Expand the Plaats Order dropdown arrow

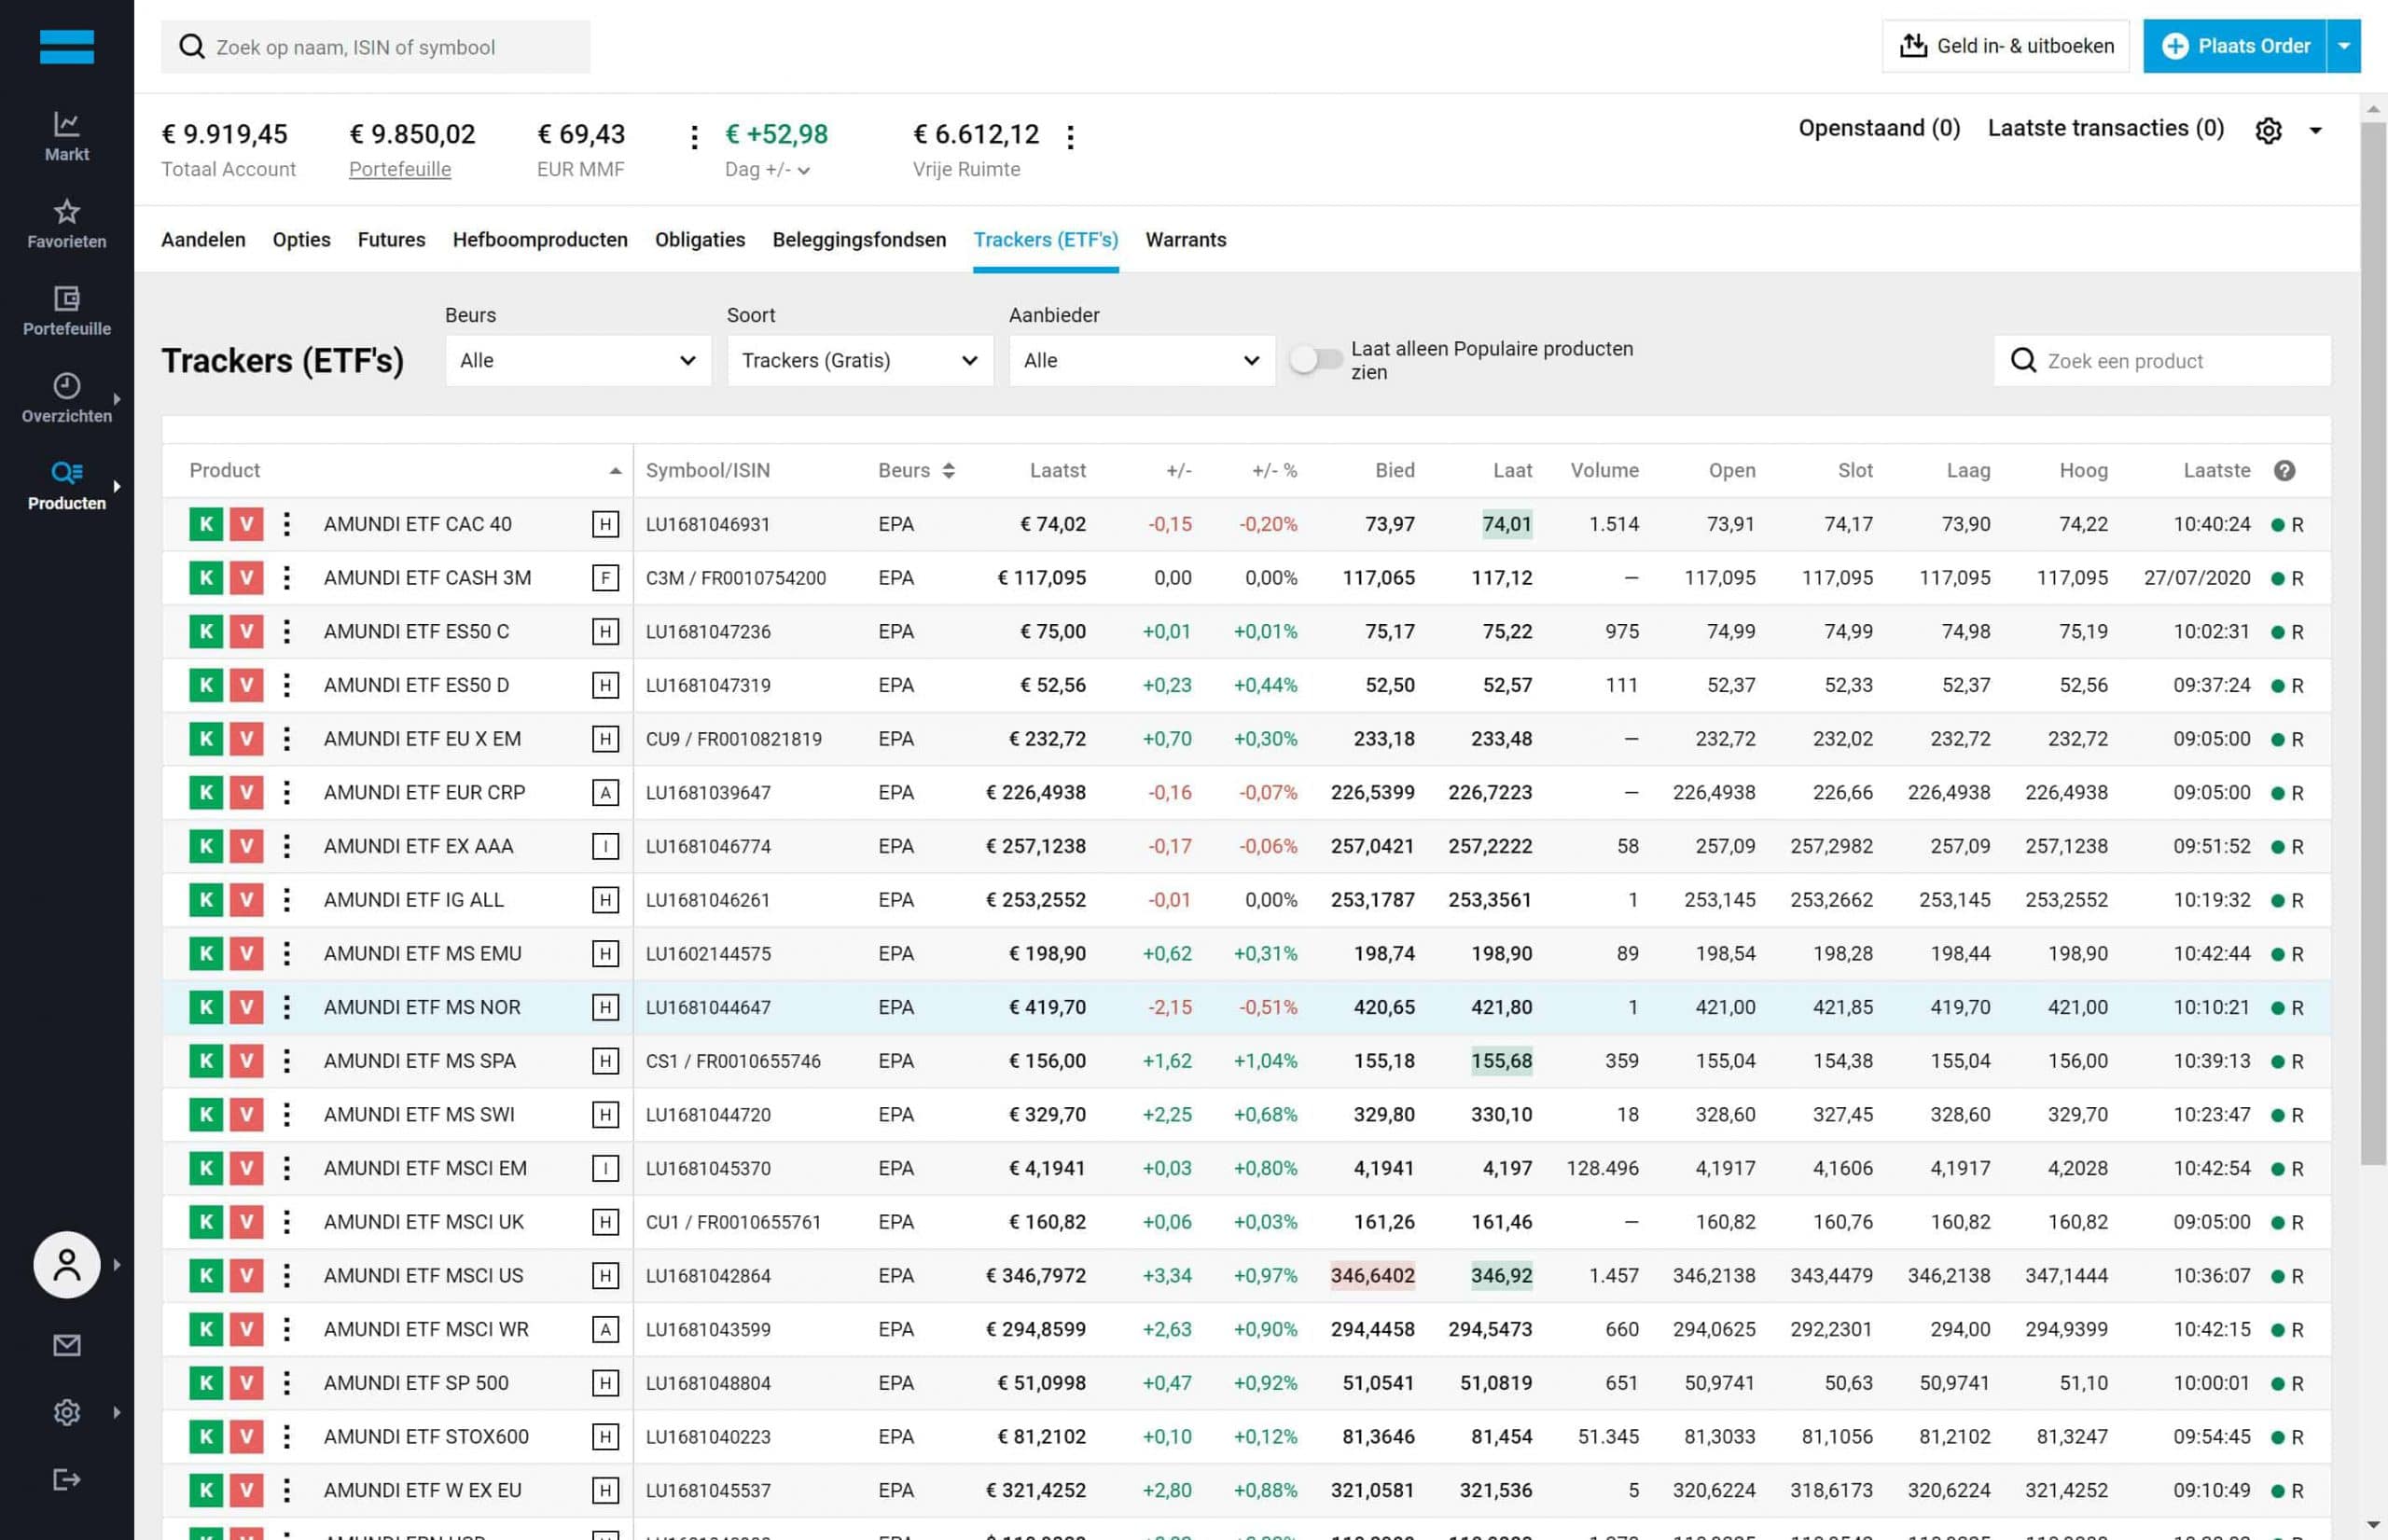pos(2343,46)
